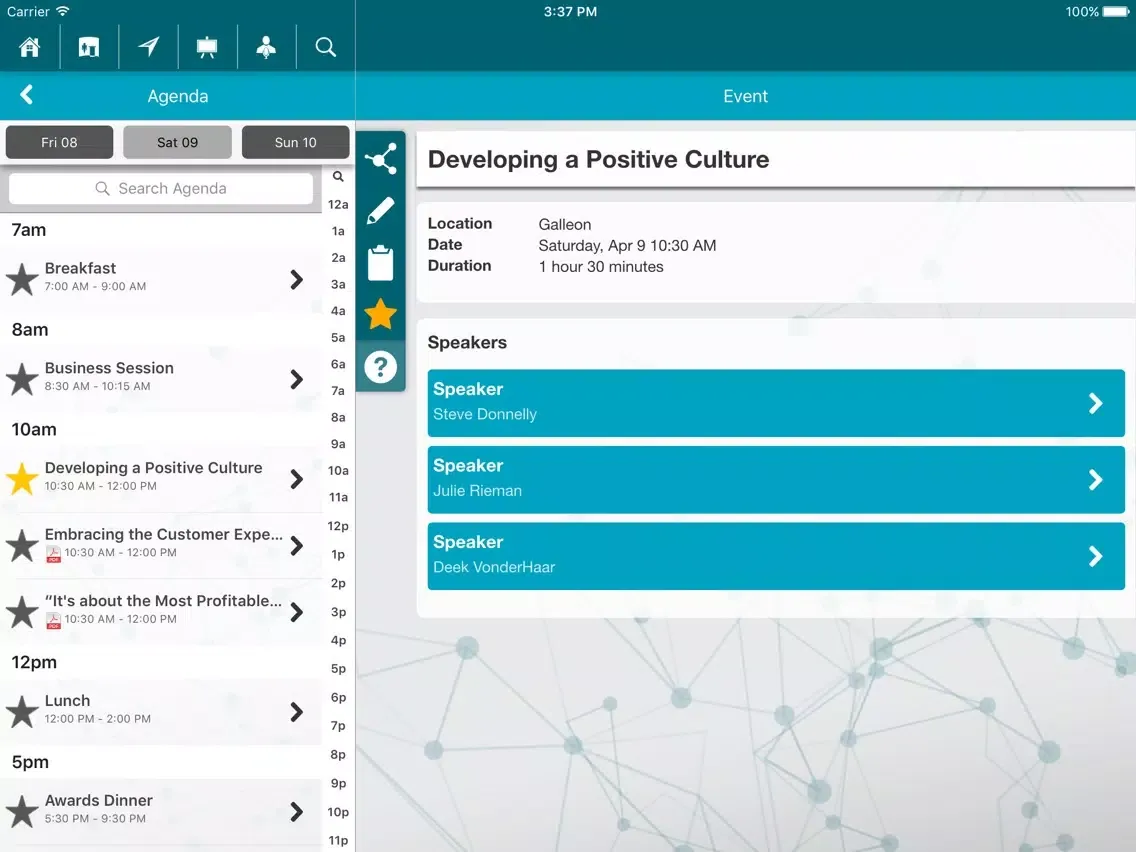
Task: Open the Awards Dinner session
Action: click(161, 811)
